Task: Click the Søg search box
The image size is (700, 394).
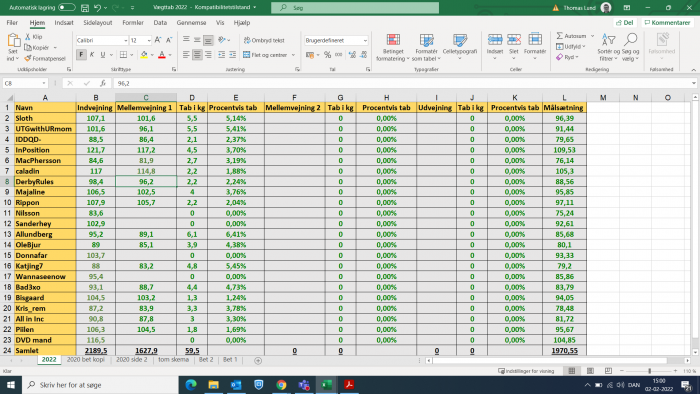Action: tap(355, 8)
